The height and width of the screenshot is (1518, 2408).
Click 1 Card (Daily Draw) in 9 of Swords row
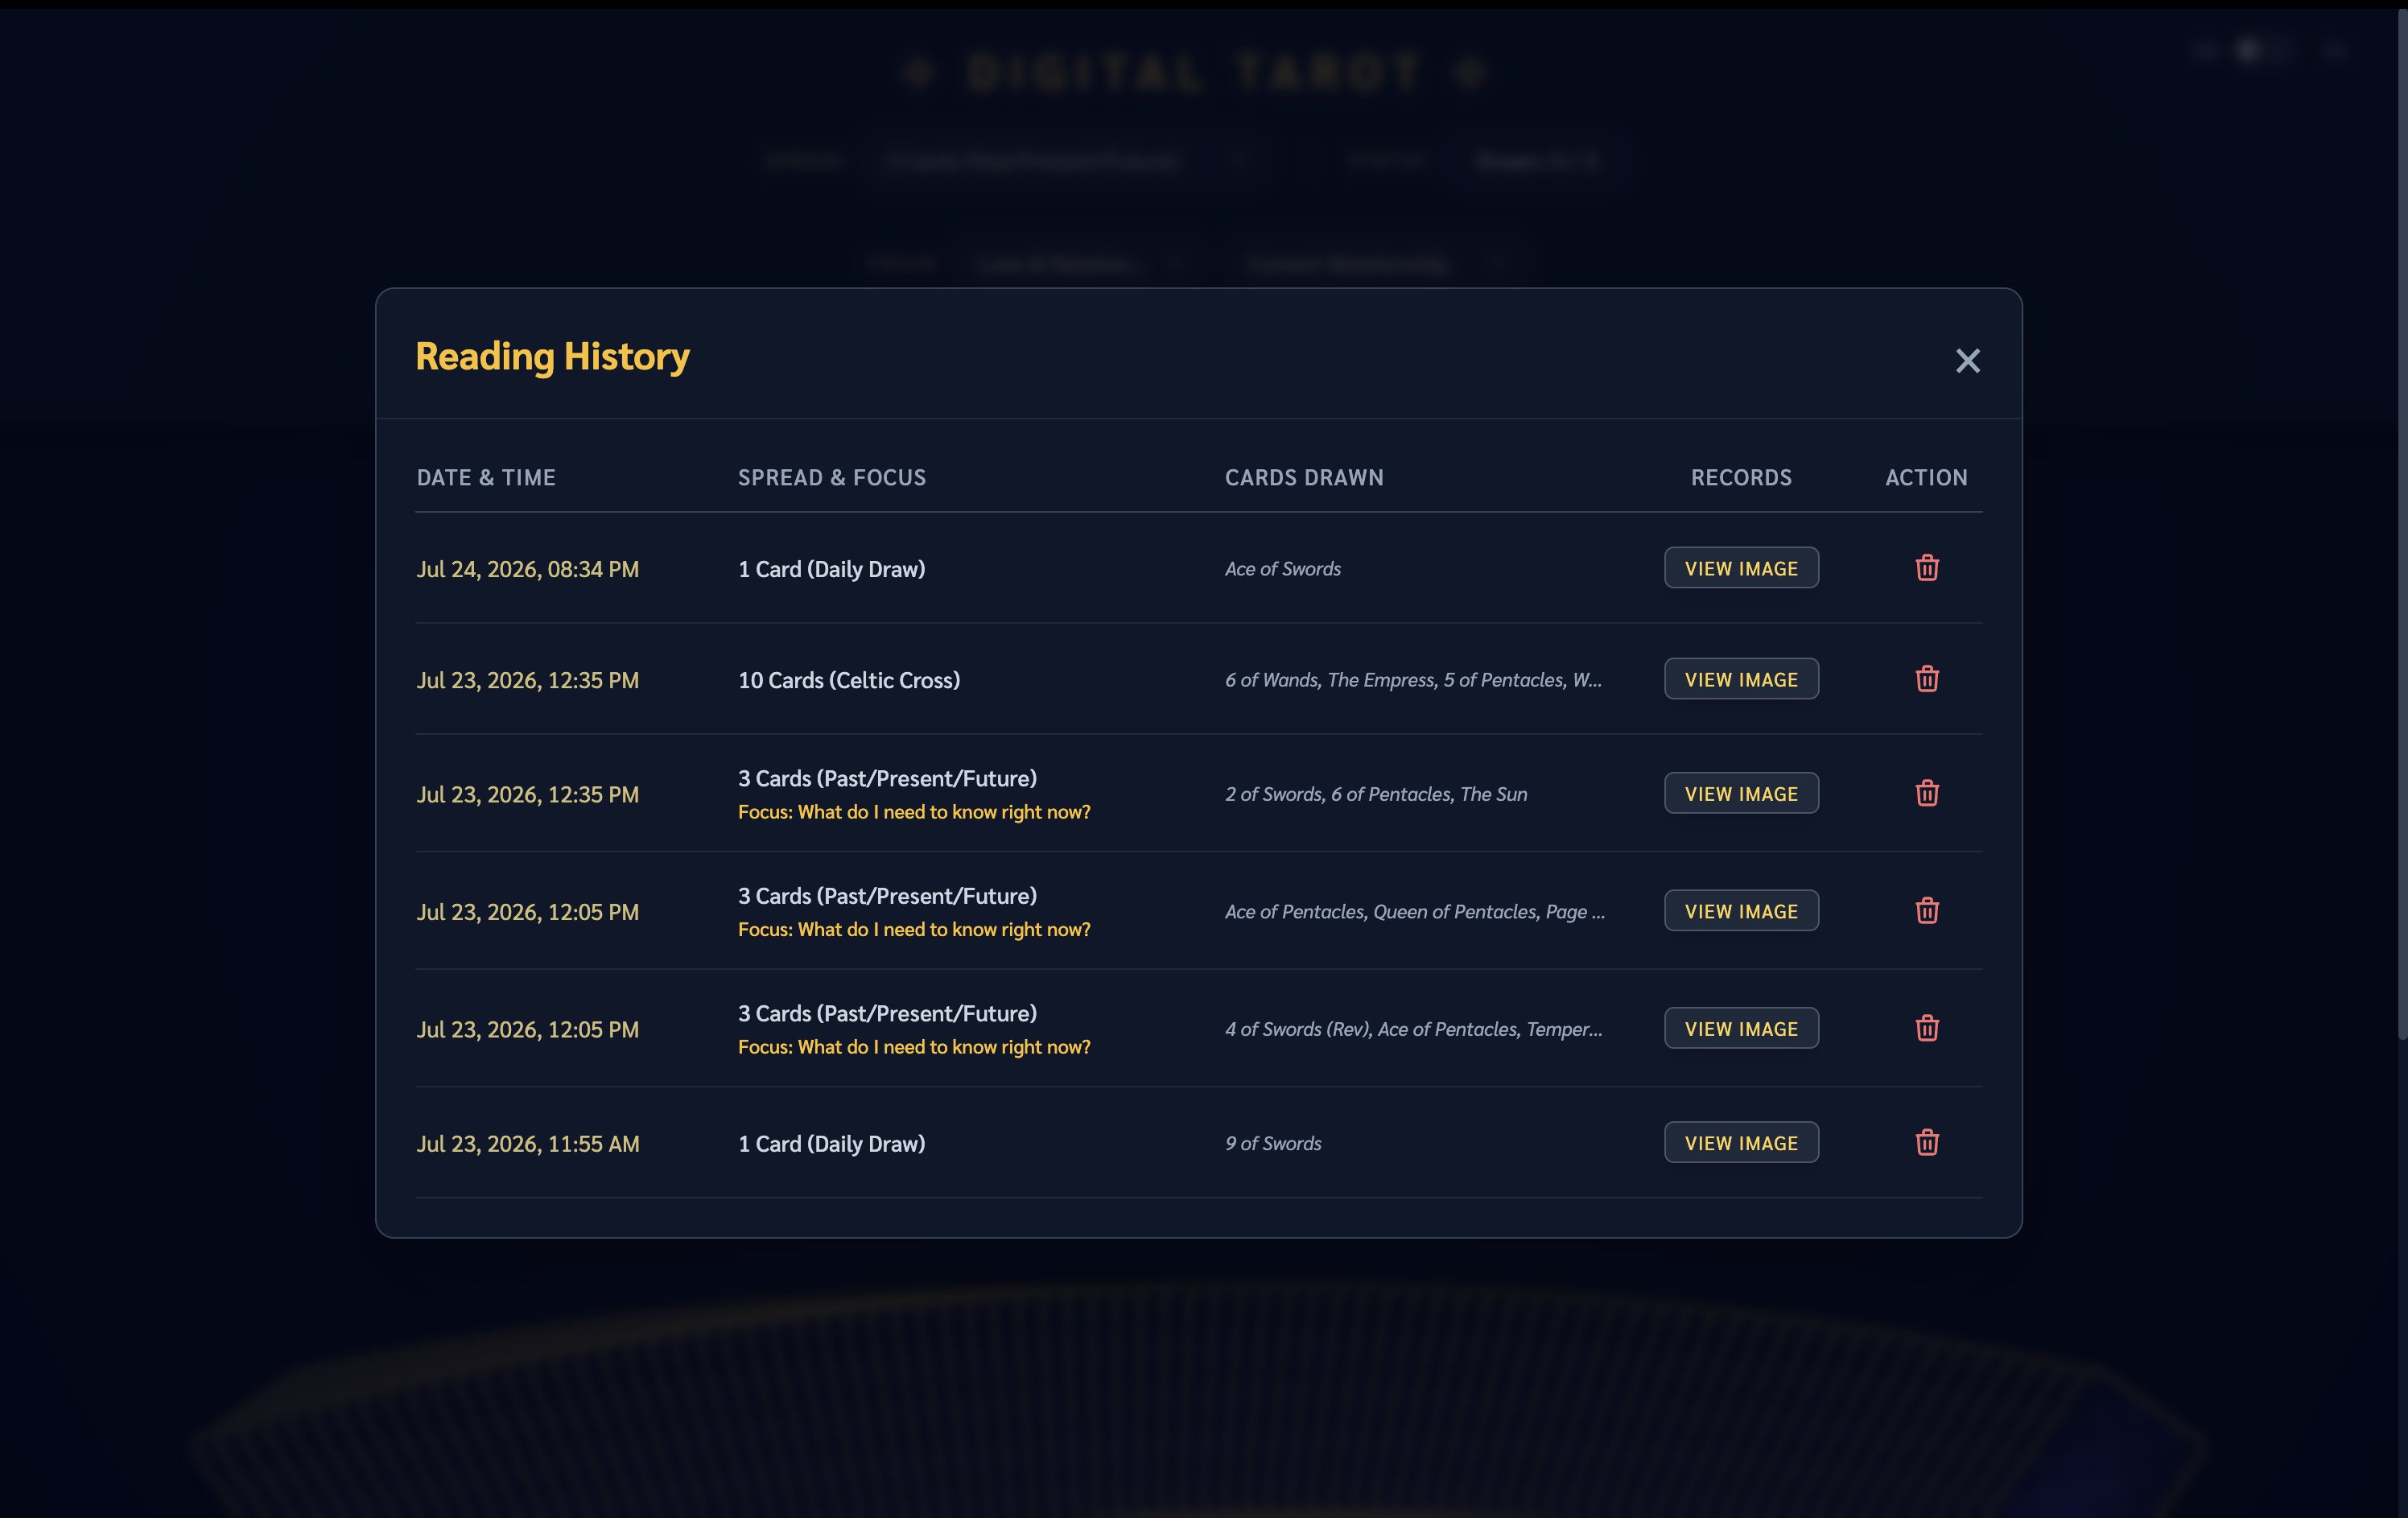coord(831,1143)
